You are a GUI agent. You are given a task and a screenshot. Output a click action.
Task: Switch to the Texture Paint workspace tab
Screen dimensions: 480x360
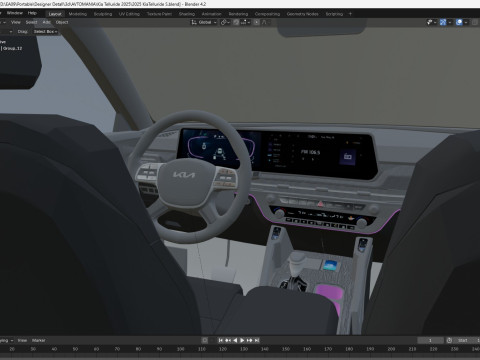coord(159,14)
